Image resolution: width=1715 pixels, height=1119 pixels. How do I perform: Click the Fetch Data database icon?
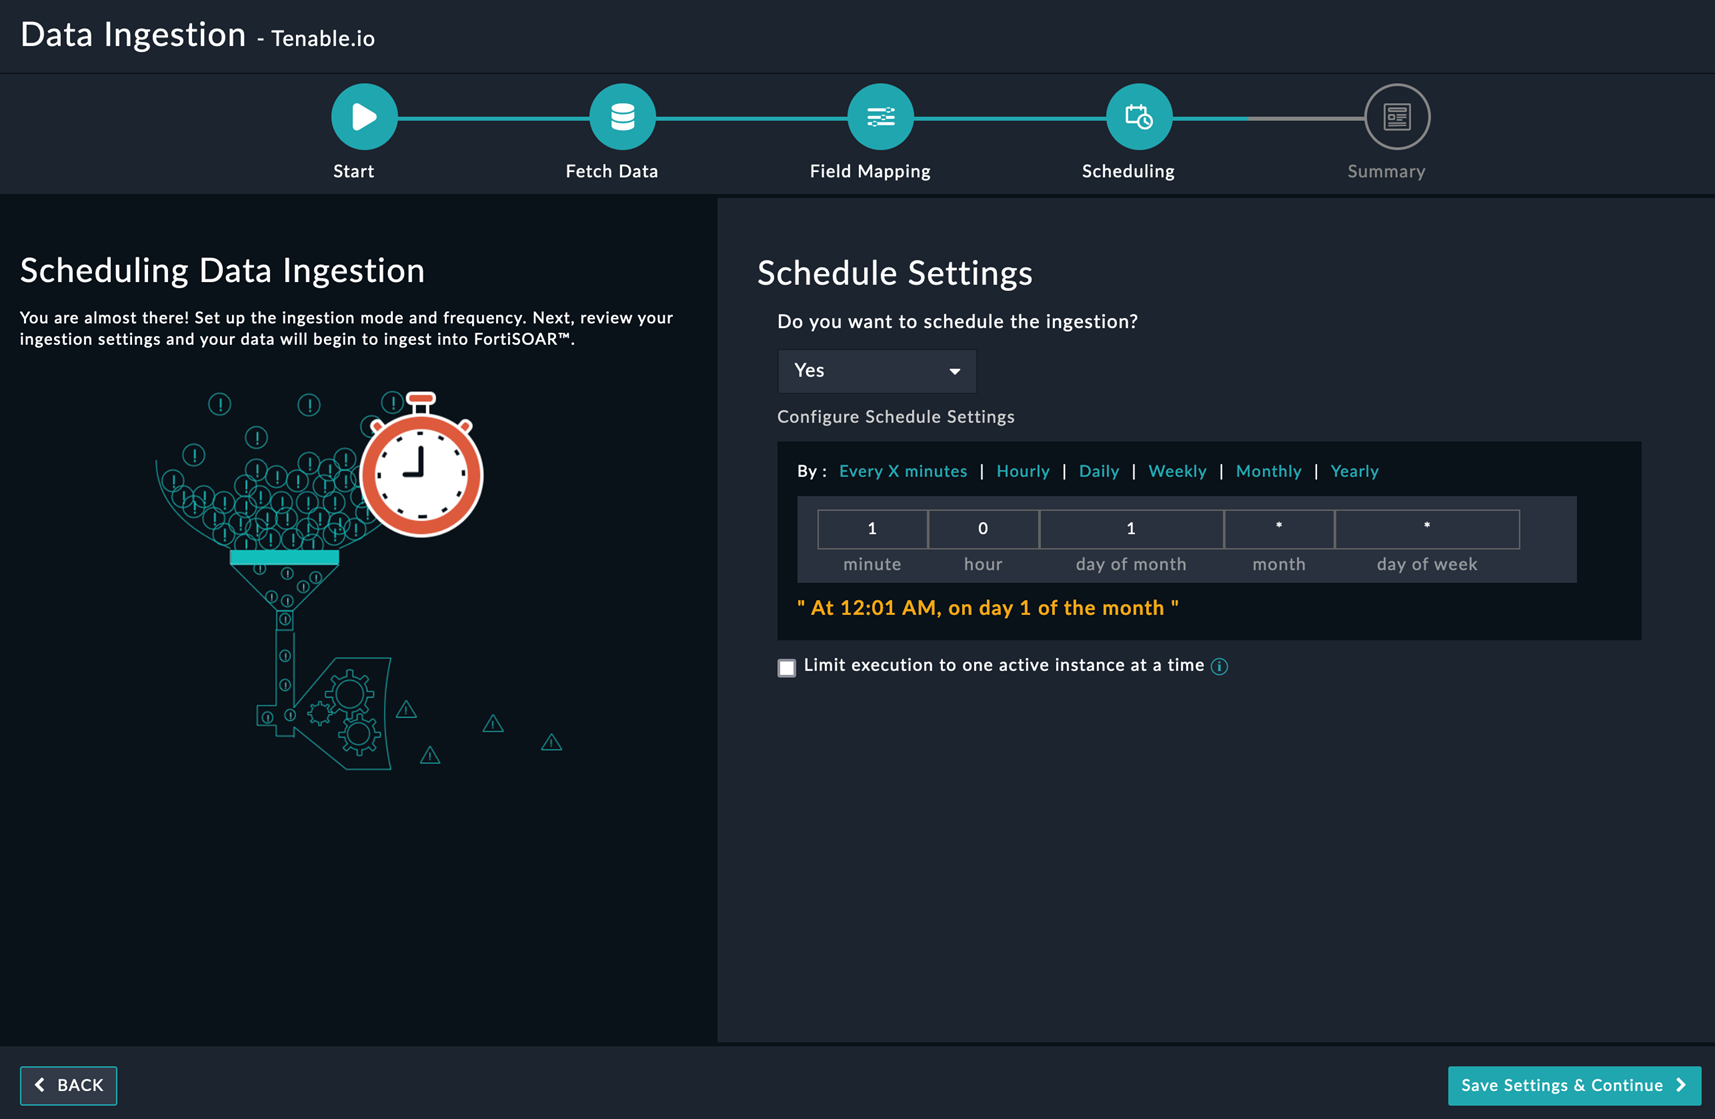(x=622, y=117)
